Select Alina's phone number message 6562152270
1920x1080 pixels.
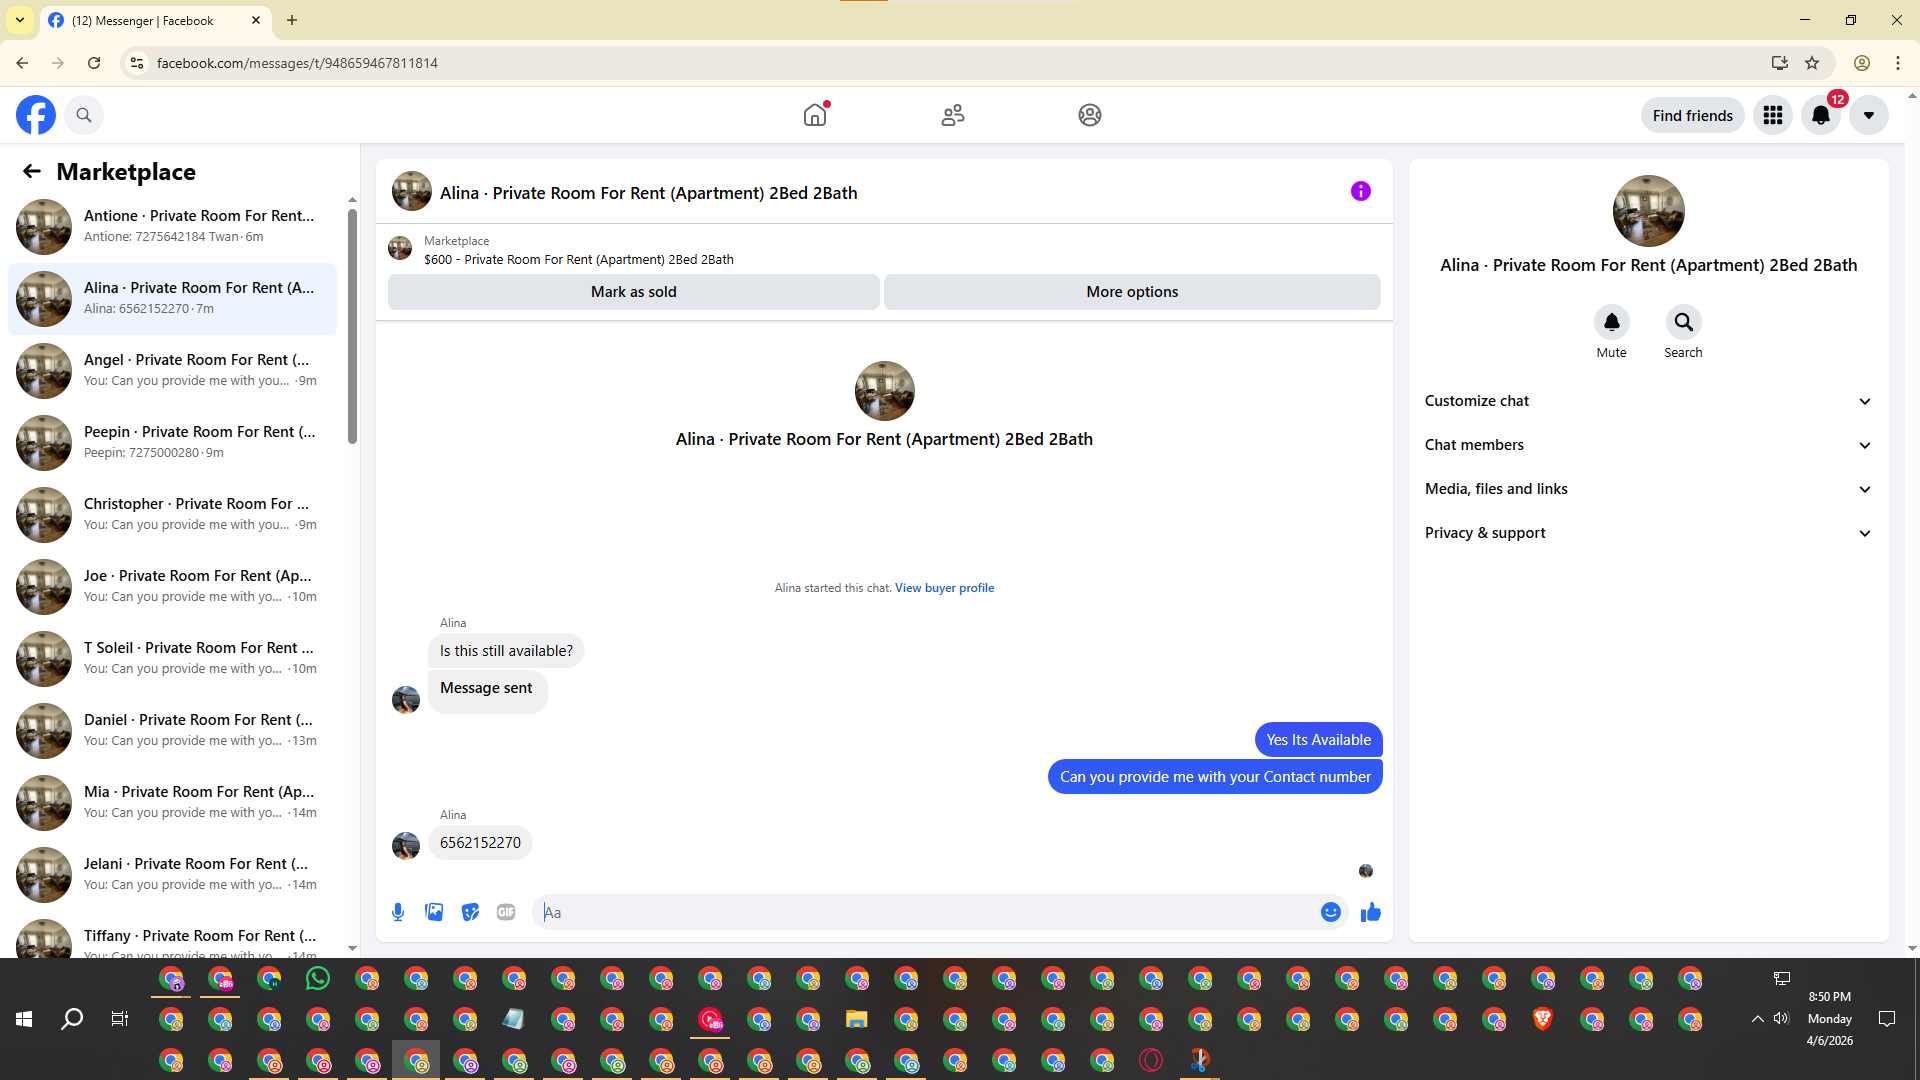pyautogui.click(x=480, y=843)
